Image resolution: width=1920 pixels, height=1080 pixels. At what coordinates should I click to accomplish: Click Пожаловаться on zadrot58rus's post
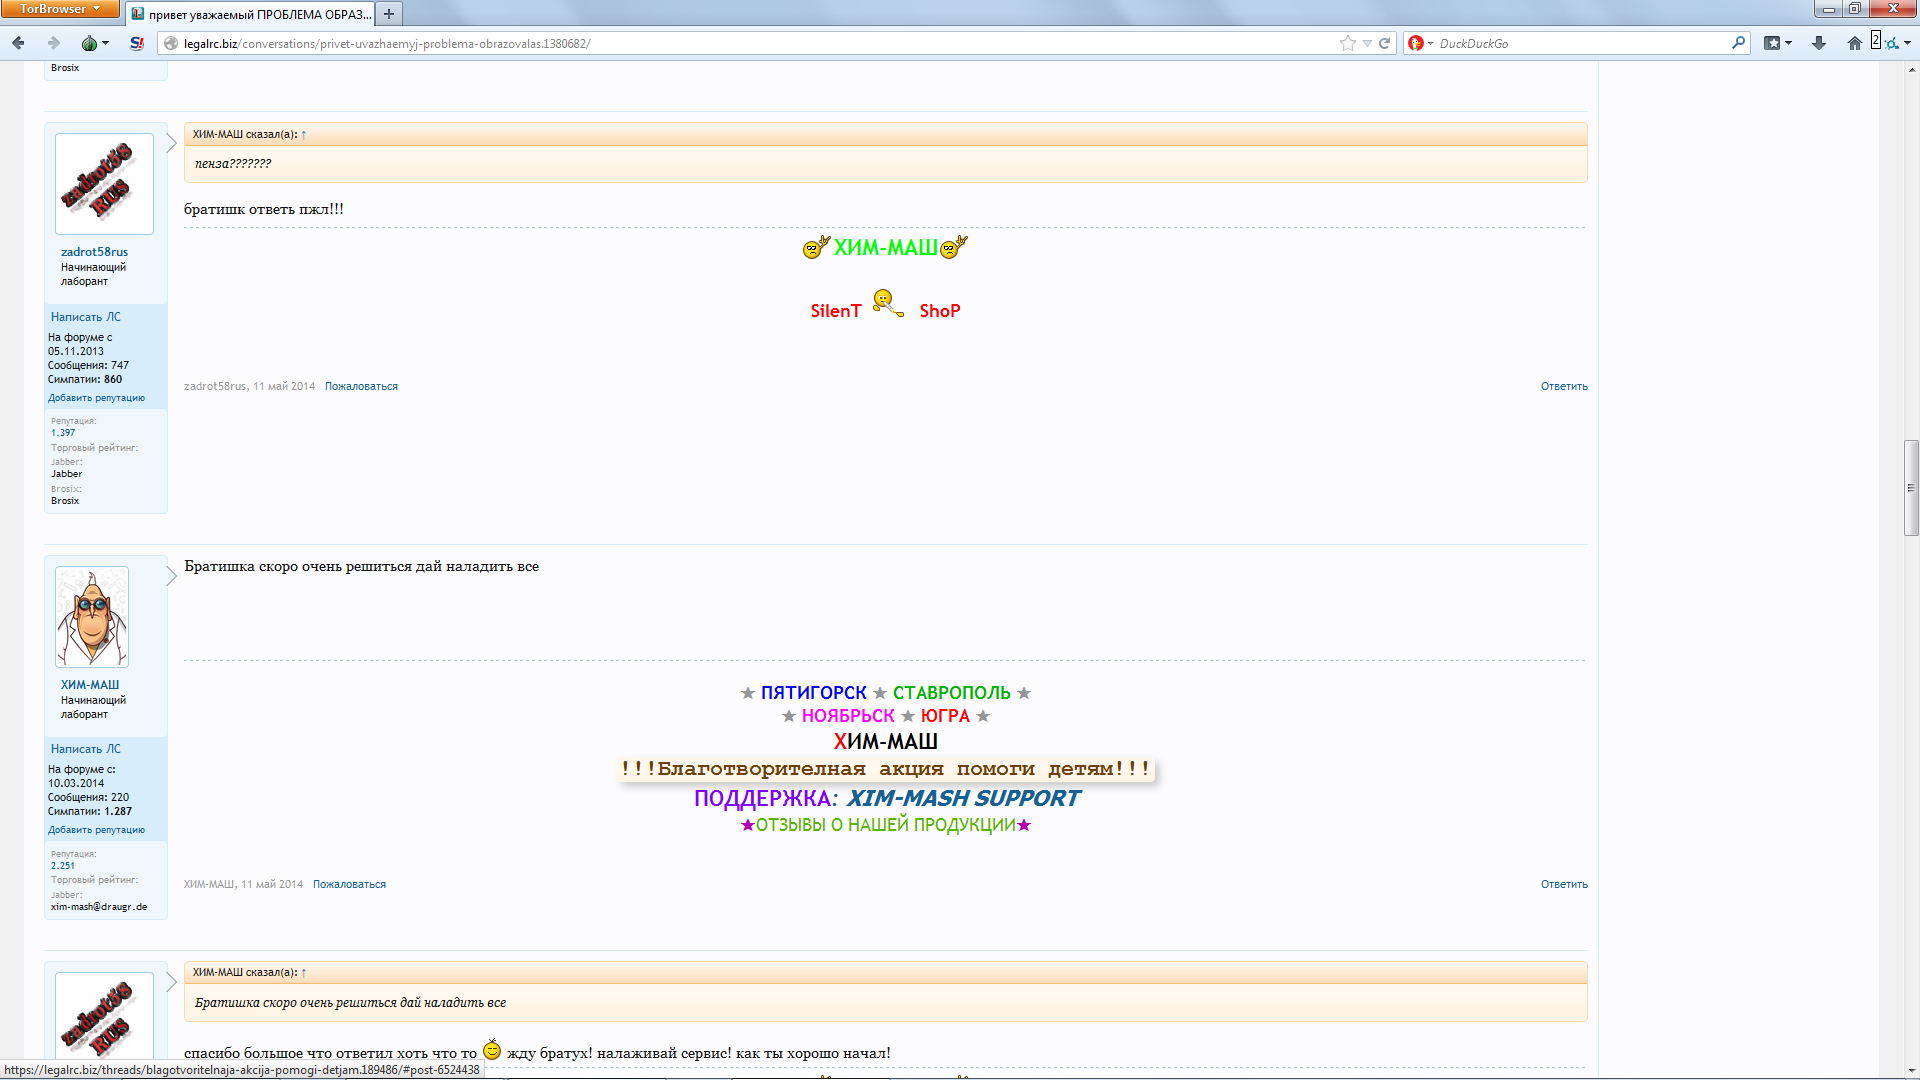click(361, 386)
